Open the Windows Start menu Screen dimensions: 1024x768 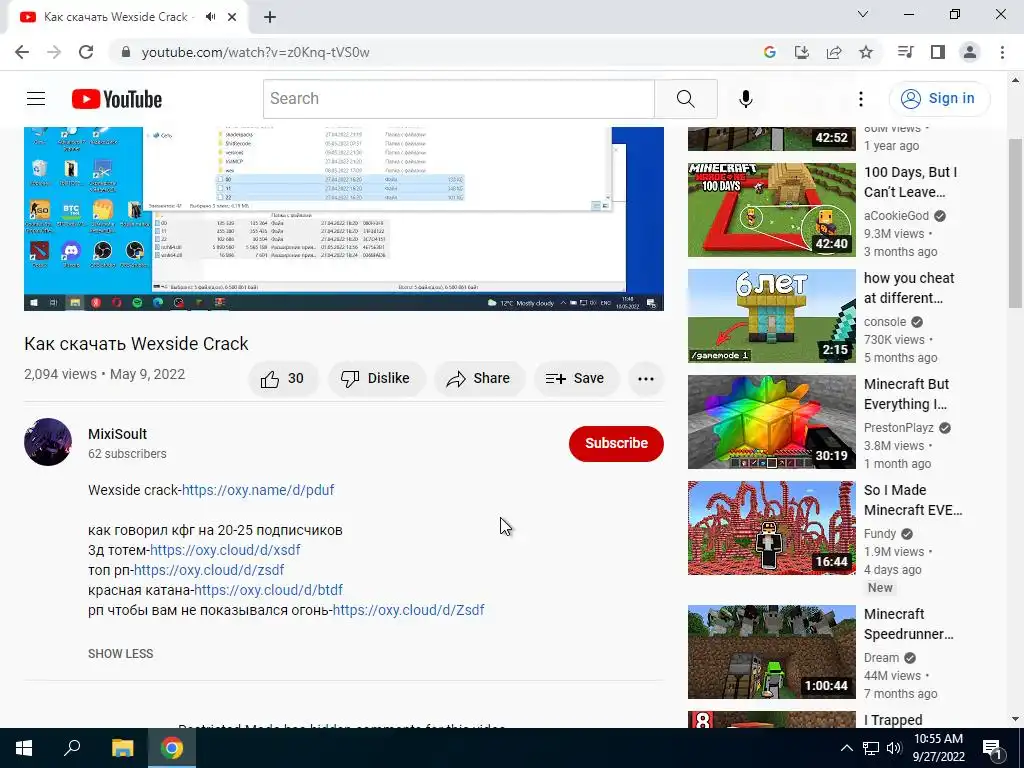(x=24, y=748)
